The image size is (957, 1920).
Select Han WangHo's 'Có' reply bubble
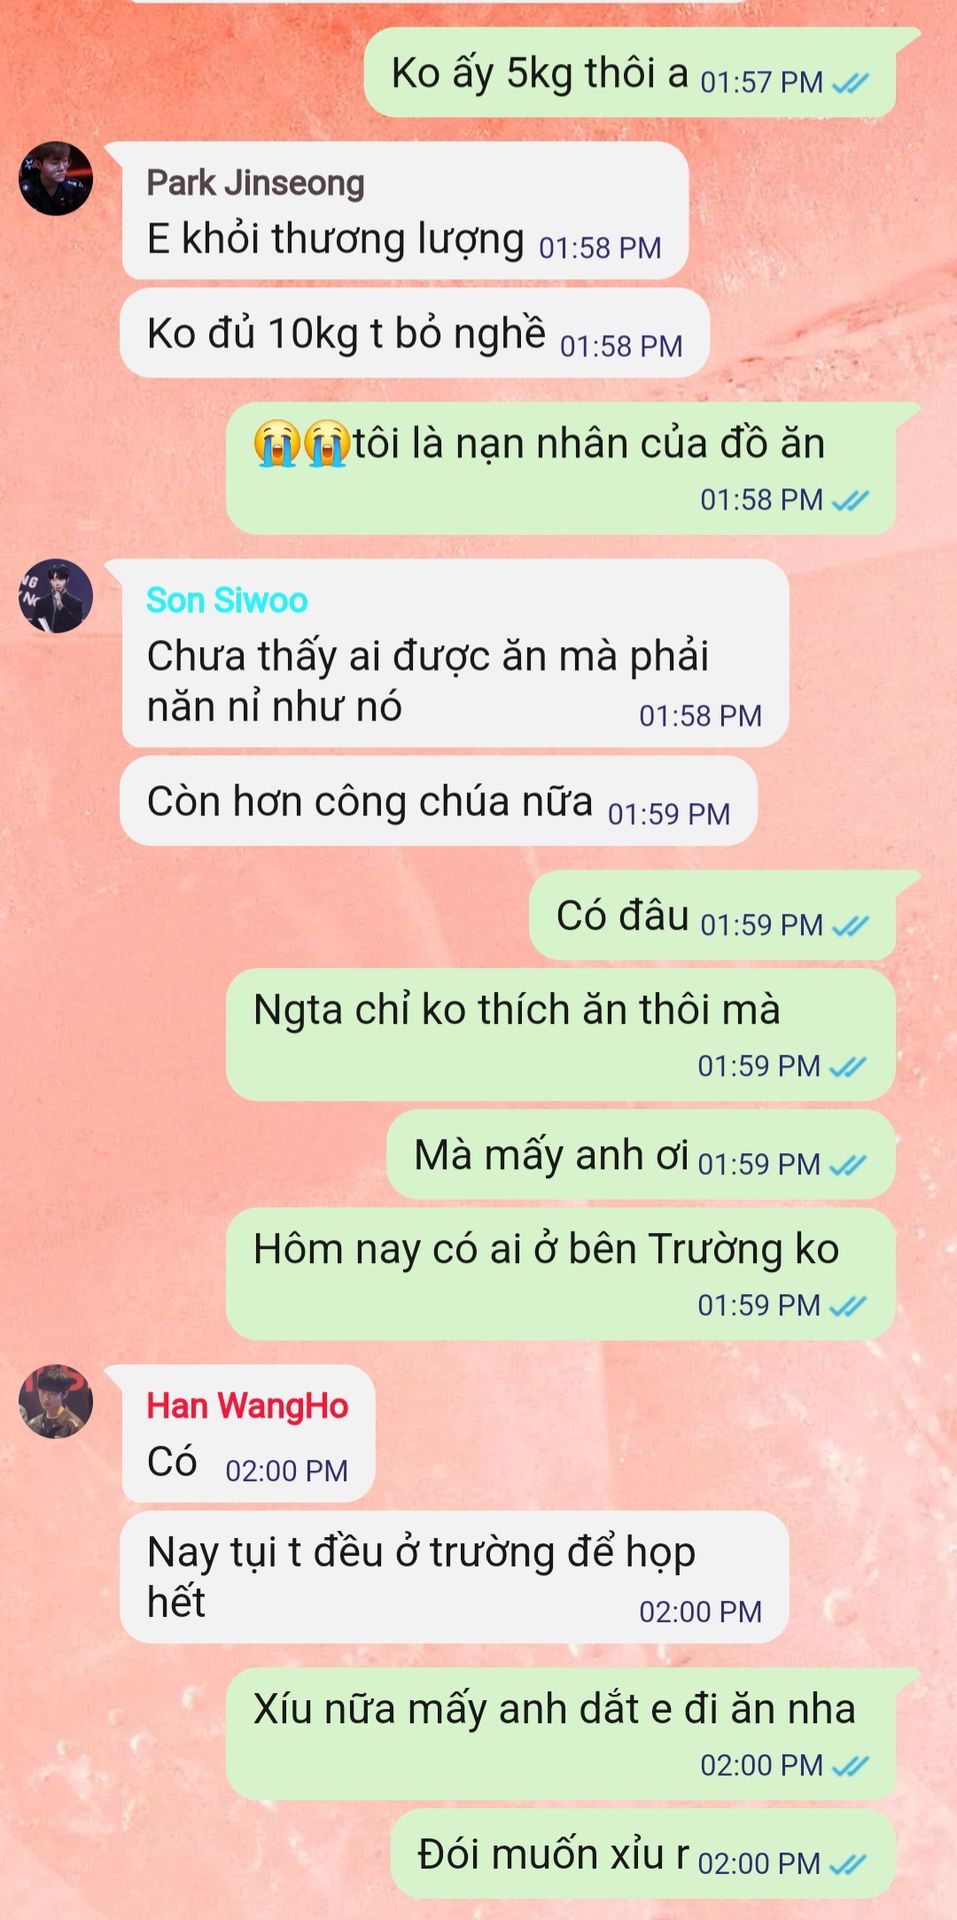coord(248,1433)
